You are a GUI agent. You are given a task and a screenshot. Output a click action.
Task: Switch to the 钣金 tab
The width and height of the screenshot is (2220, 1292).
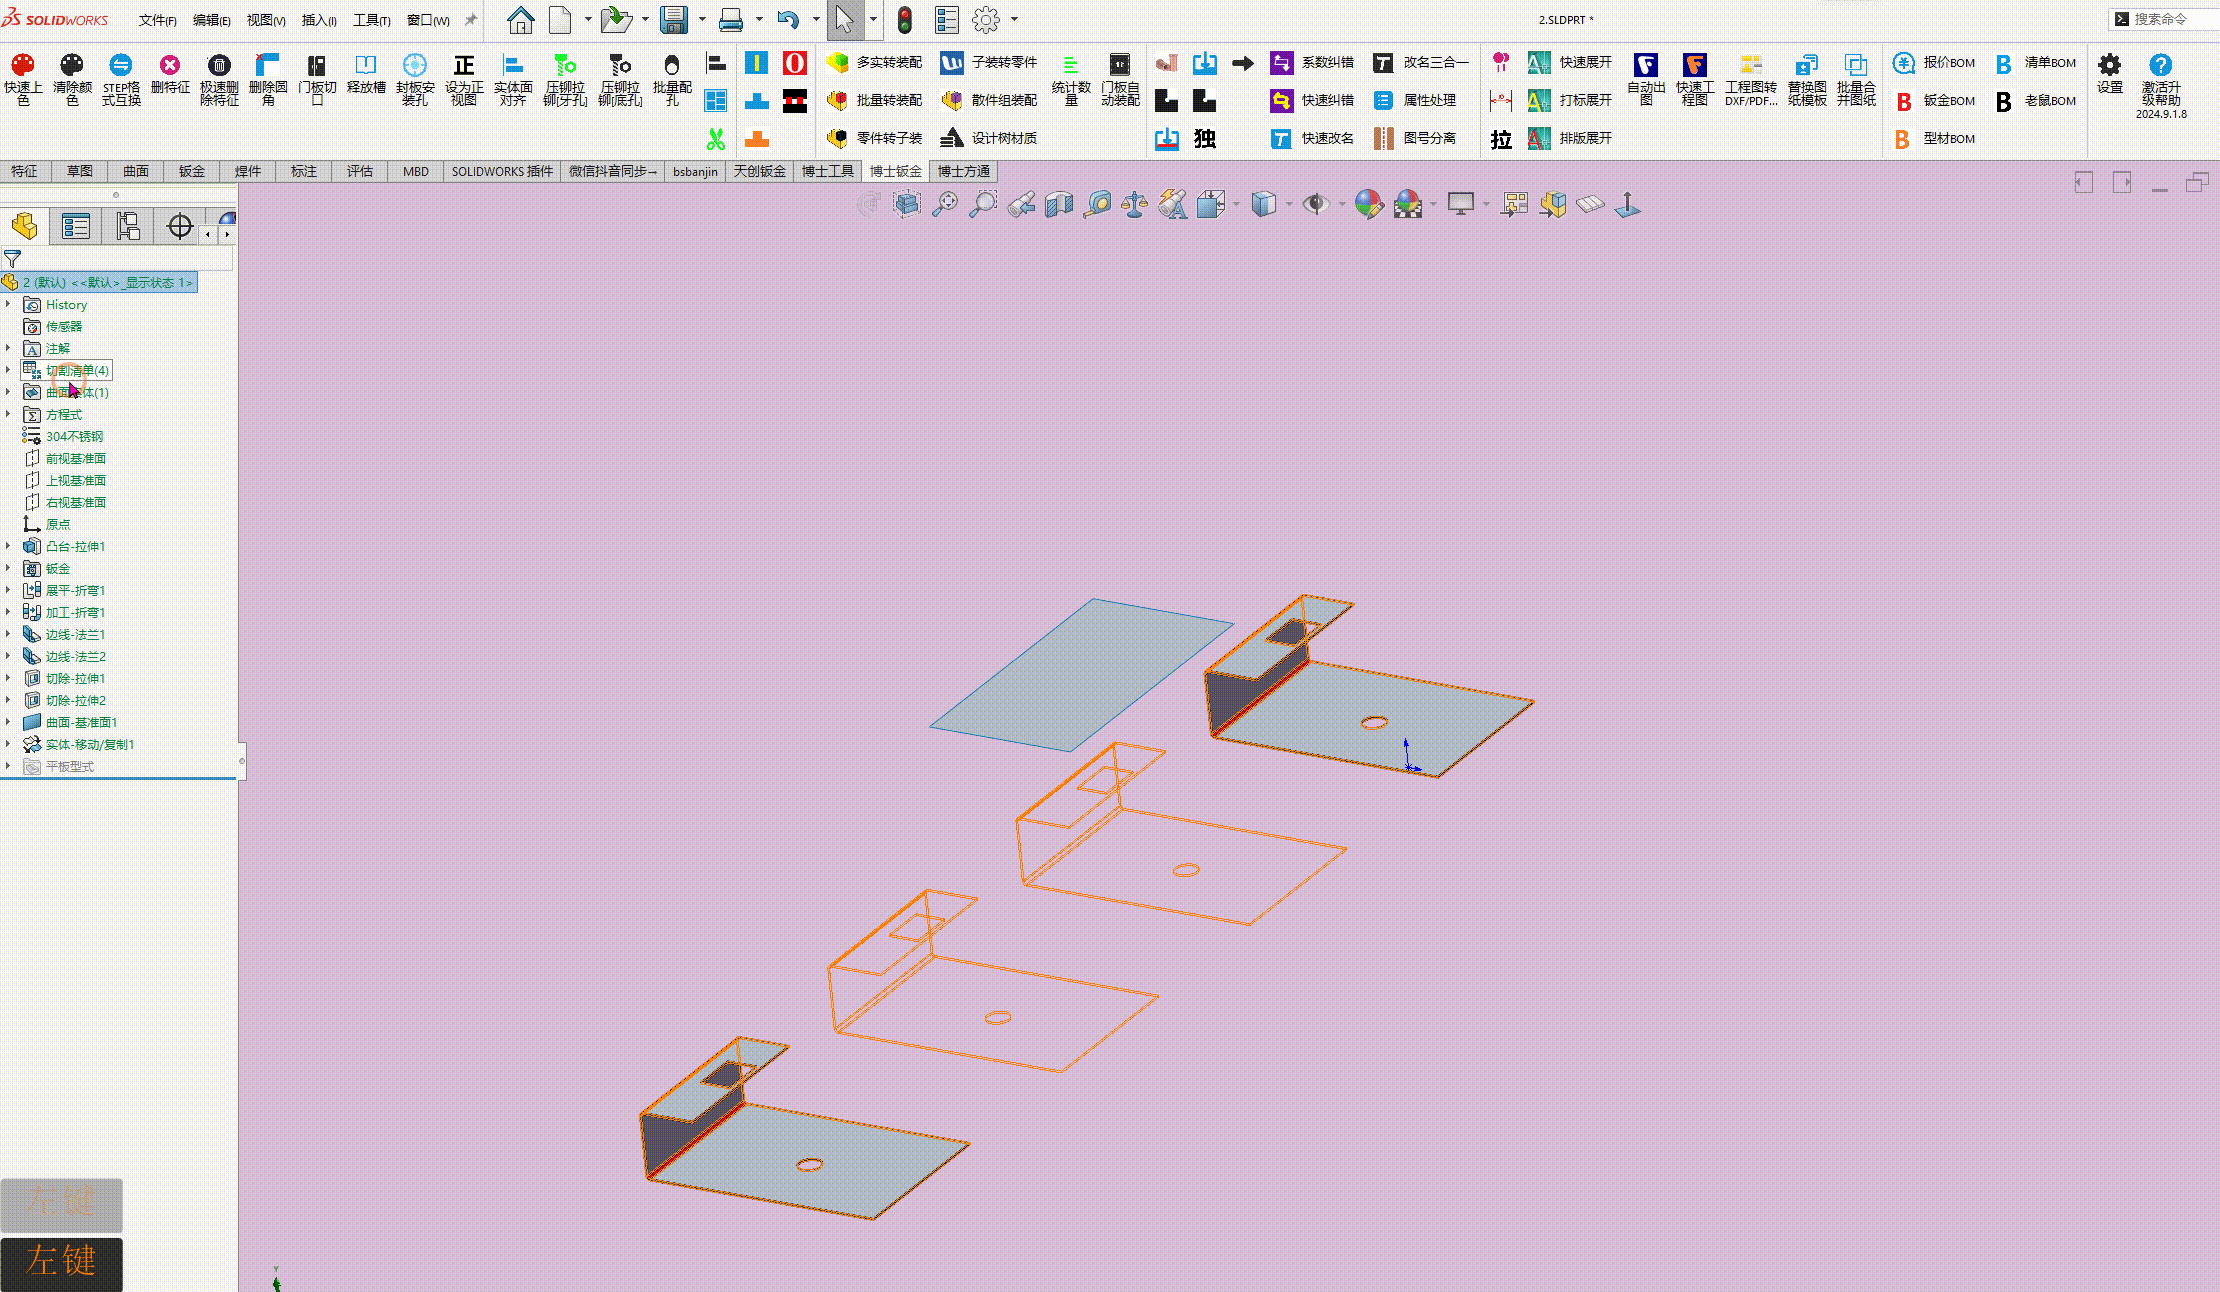click(192, 171)
